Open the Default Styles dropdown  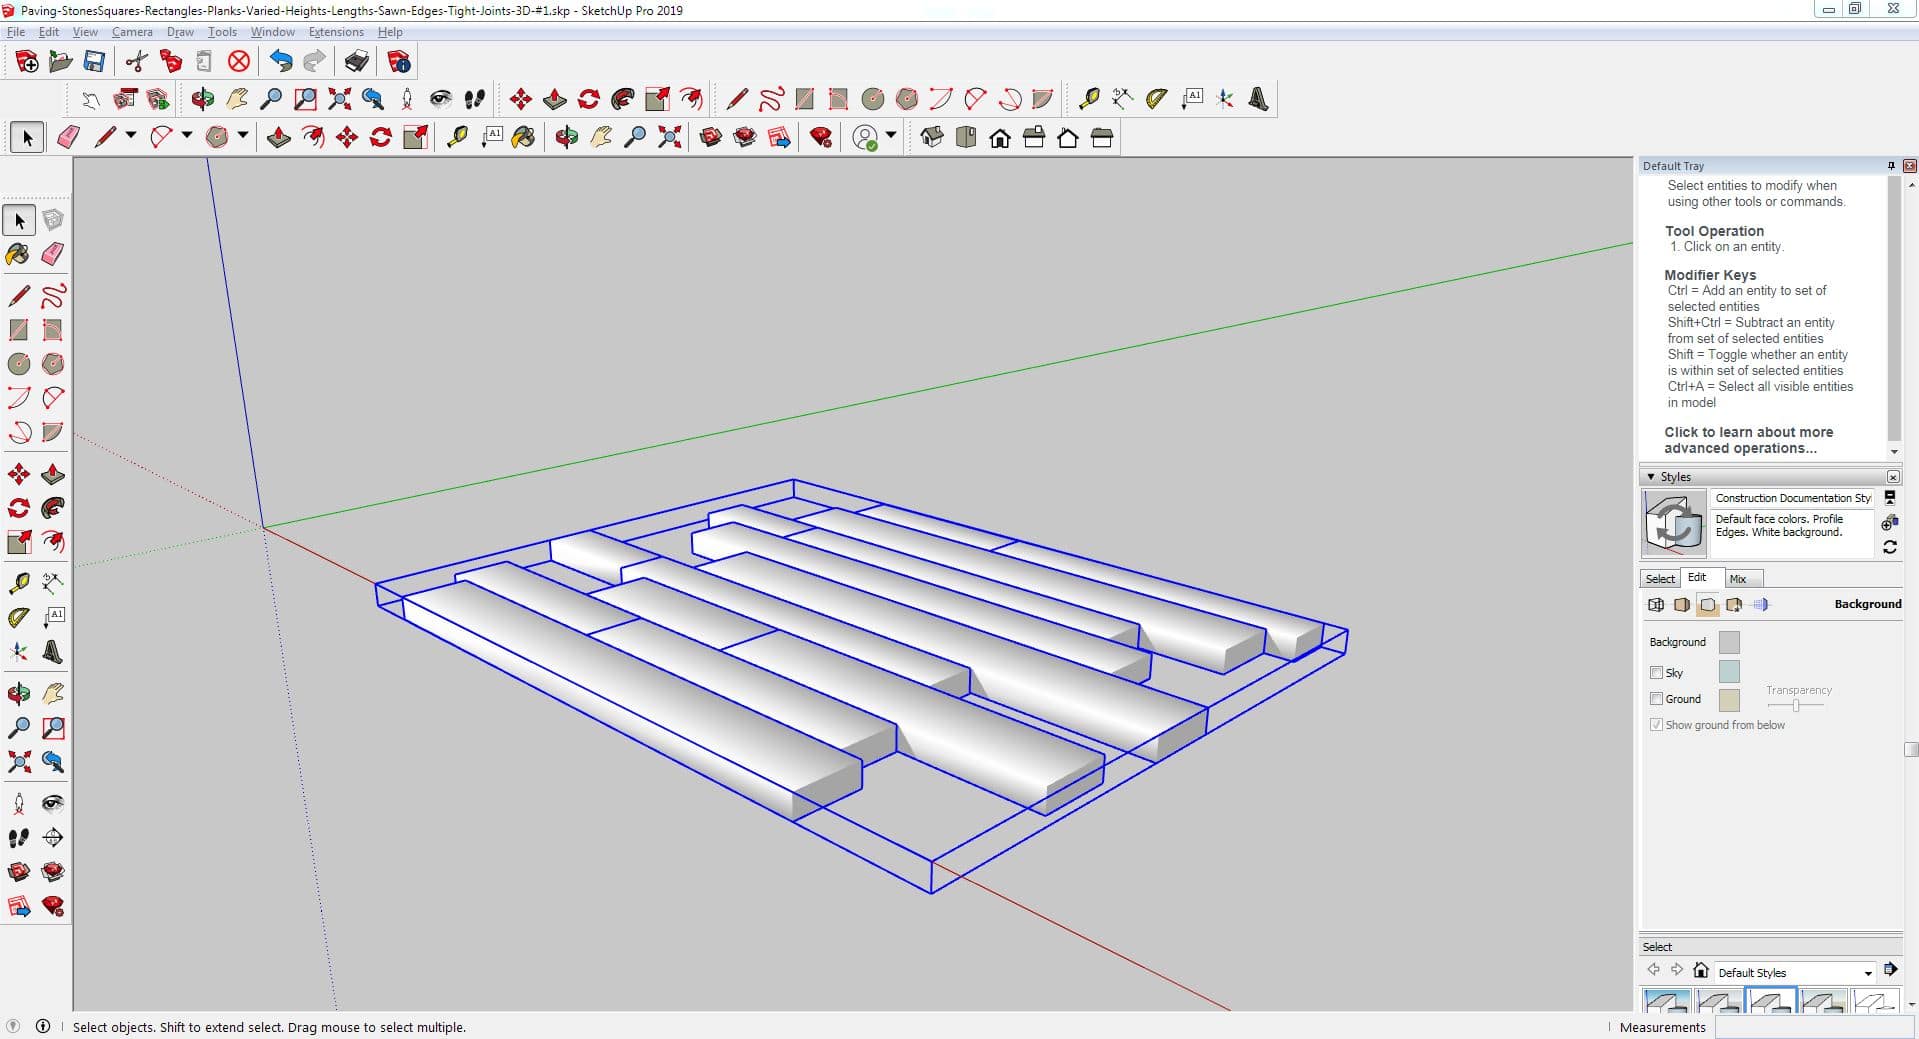[x=1867, y=973]
